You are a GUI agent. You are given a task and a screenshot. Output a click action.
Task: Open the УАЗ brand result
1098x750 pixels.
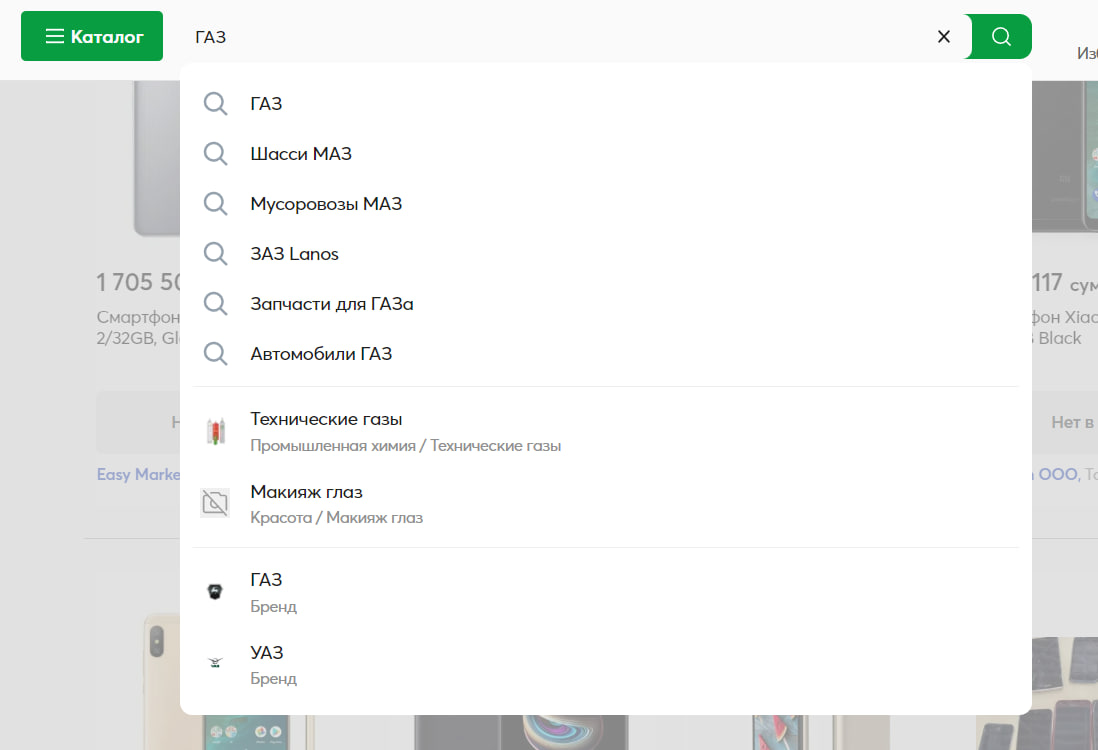[x=606, y=664]
